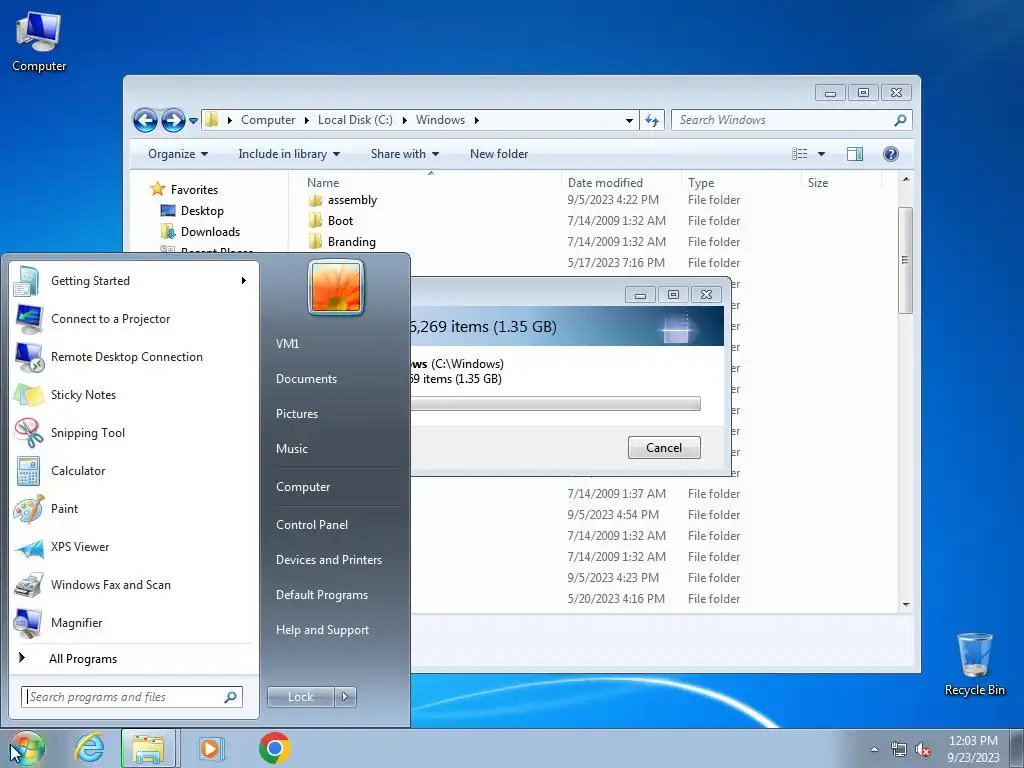
Task: Click the dialog progress bar
Action: click(556, 404)
